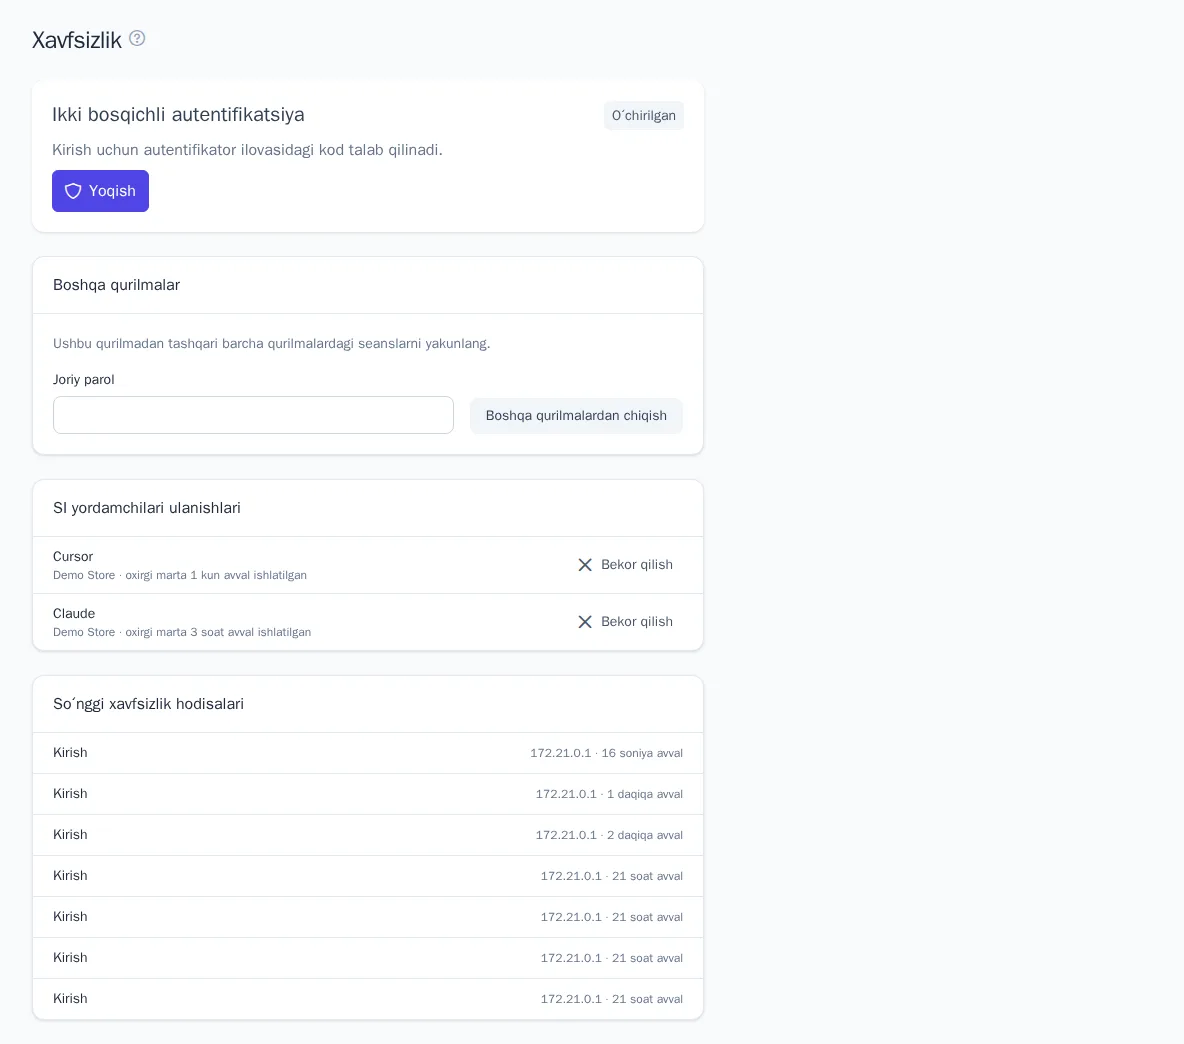This screenshot has height=1044, width=1184.
Task: Click the Boshqa qurilmalar section header
Action: [116, 285]
